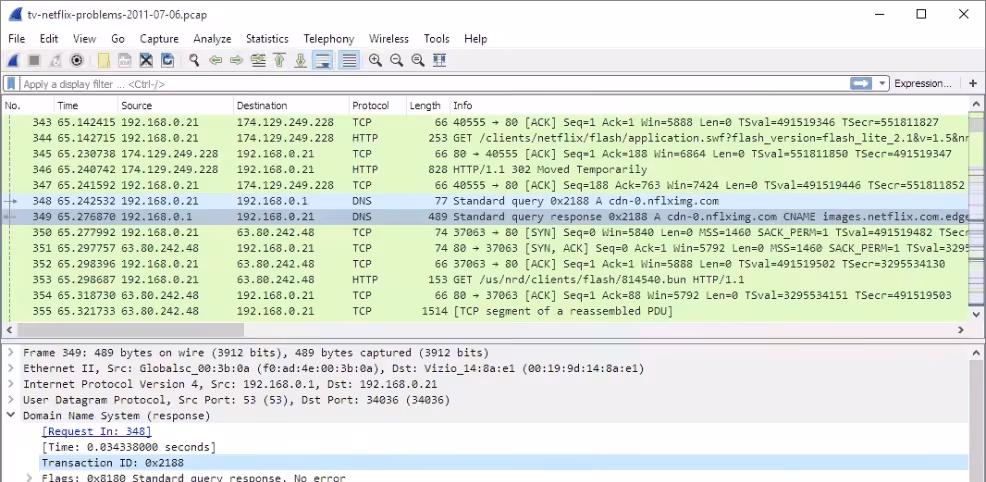This screenshot has height=482, width=986.
Task: Reload this capture file icon
Action: [167, 60]
